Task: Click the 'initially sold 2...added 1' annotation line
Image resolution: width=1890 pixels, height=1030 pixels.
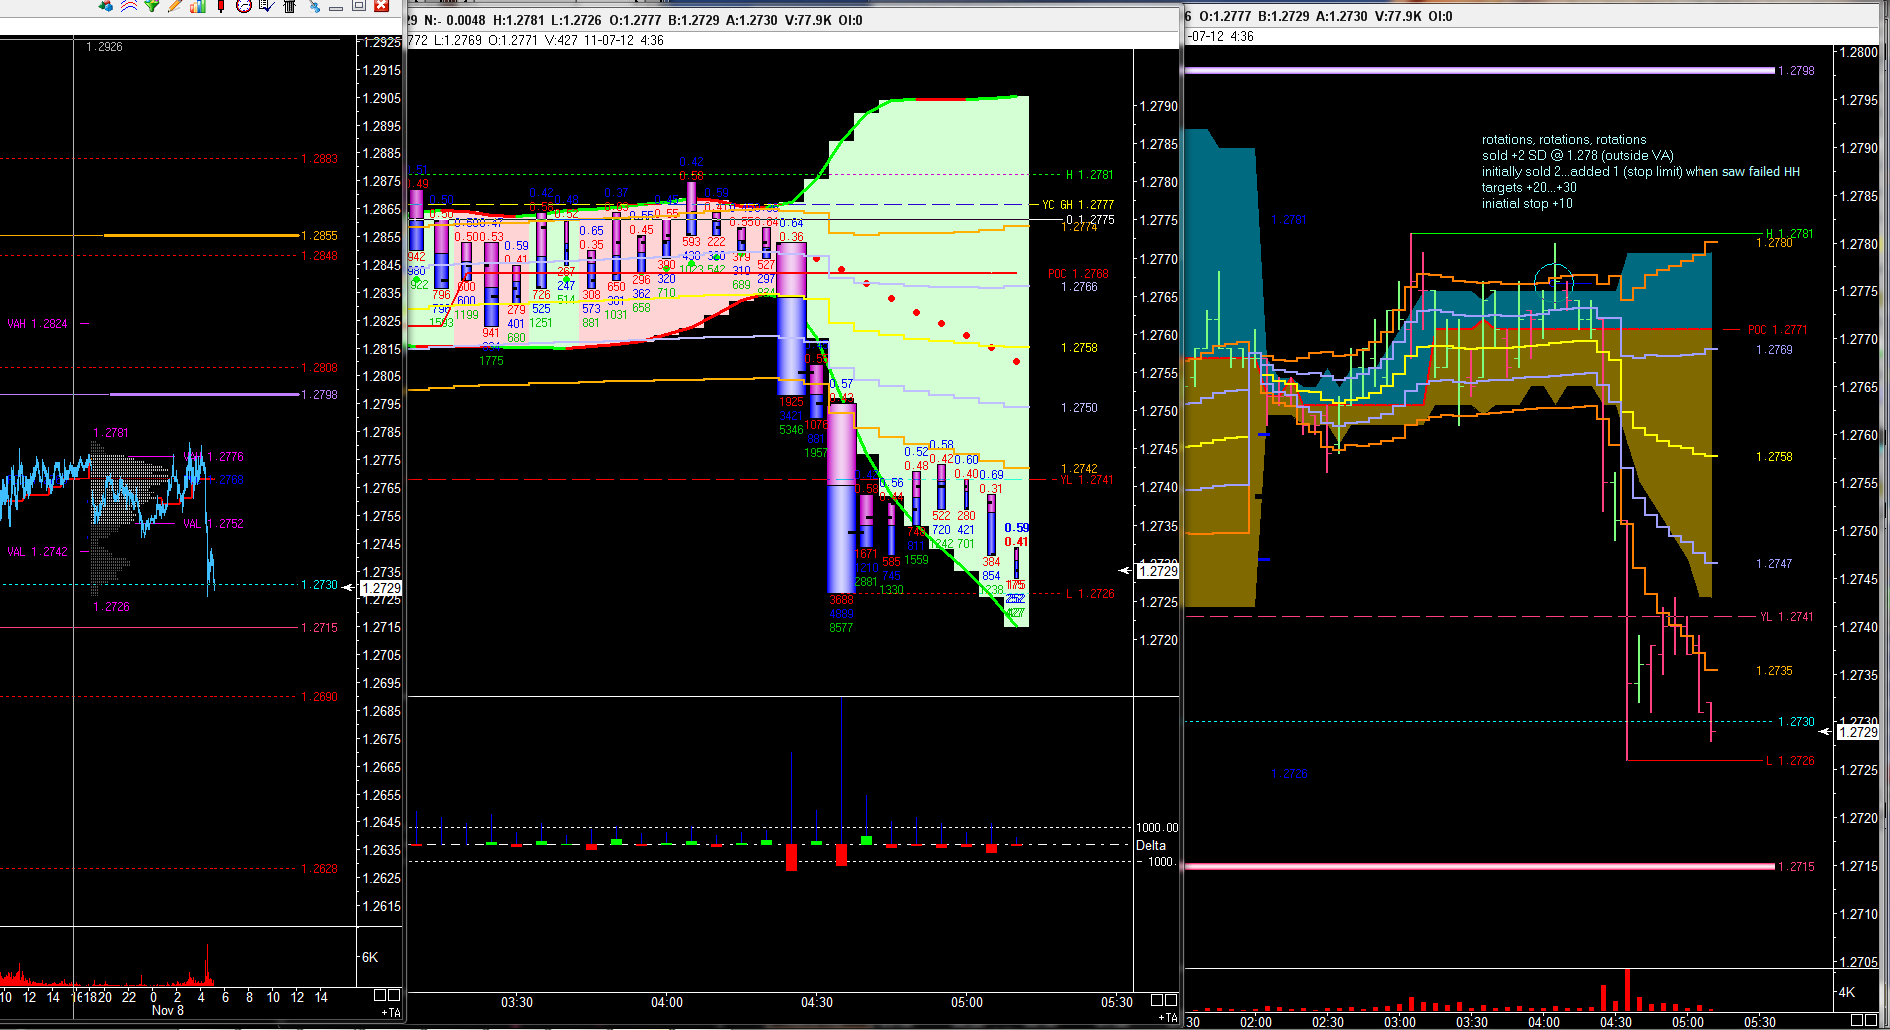Action: [1641, 172]
